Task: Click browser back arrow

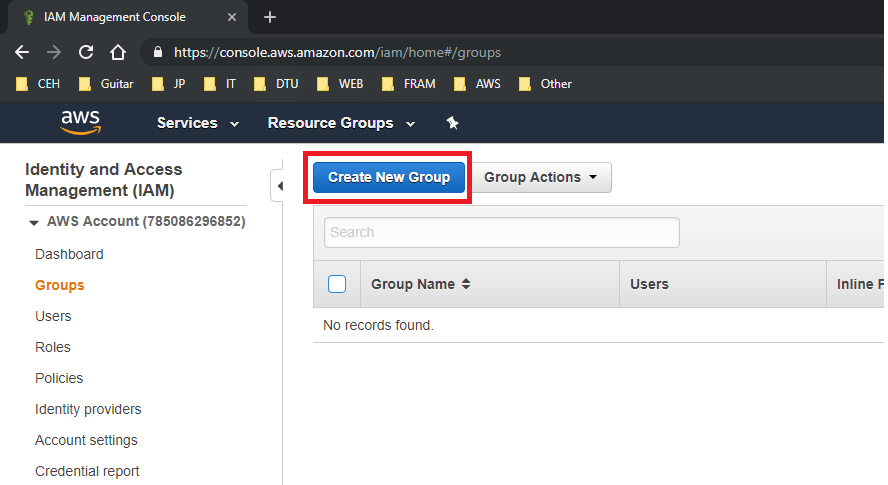Action: [22, 52]
